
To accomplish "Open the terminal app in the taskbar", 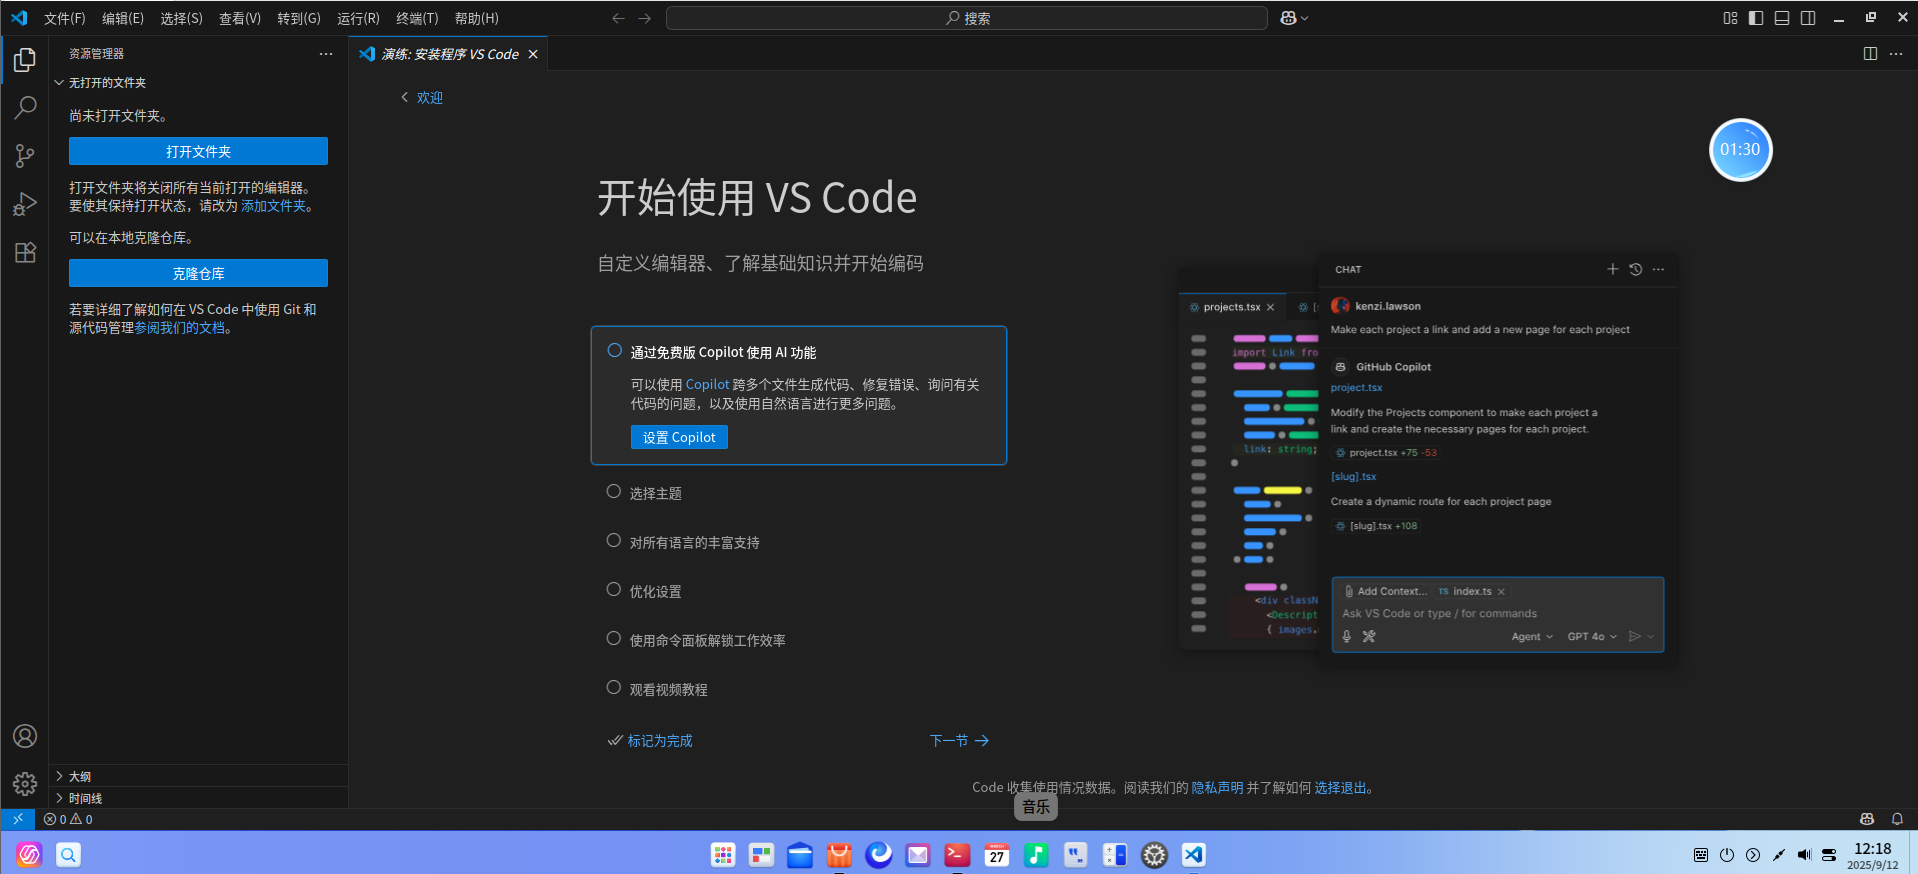I will (x=957, y=854).
